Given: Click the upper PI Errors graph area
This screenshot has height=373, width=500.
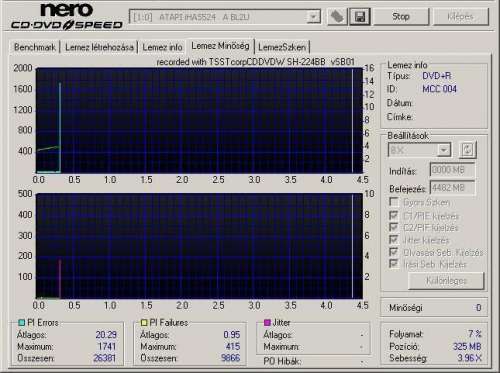Looking at the screenshot, I should (199, 120).
